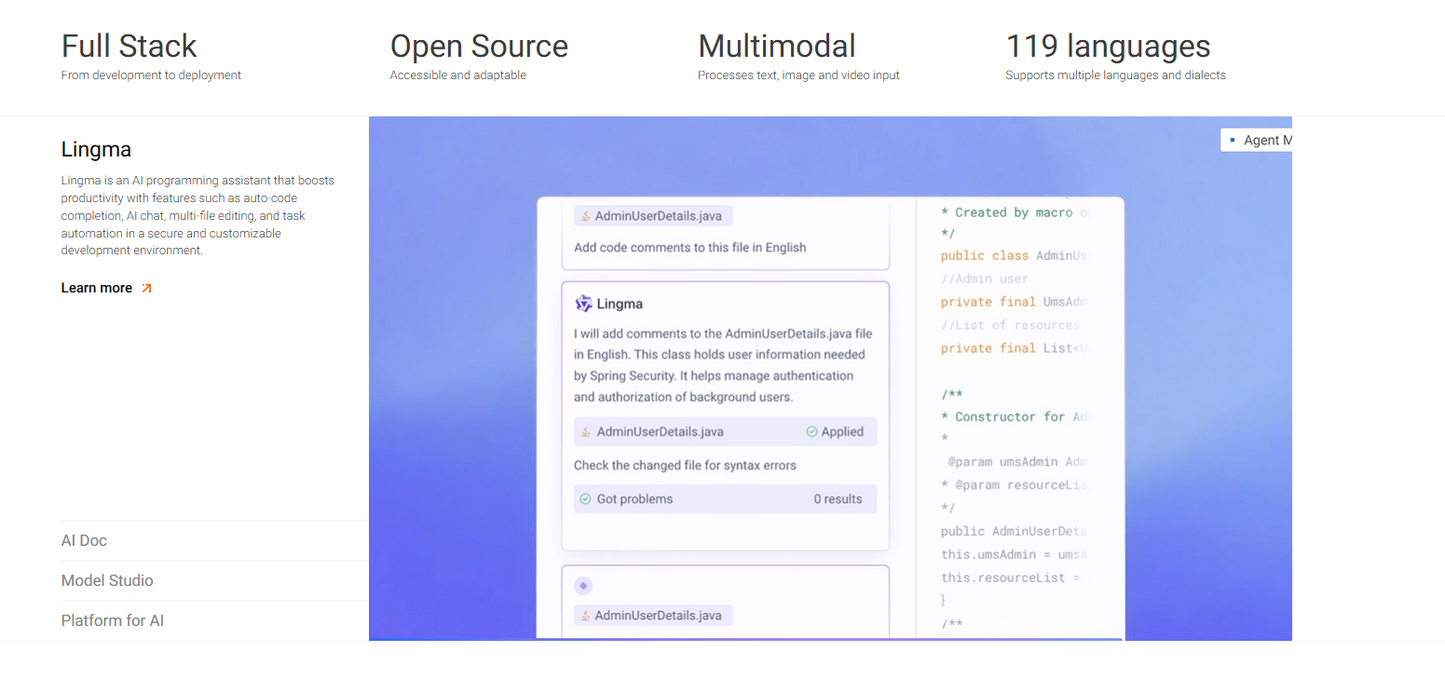Click the purple diamond icon in bottom card
Screen dimensions: 1445x693
tap(583, 585)
